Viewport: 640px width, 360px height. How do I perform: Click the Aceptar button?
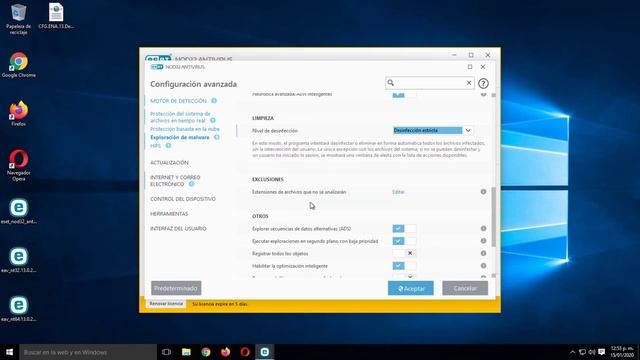coord(411,288)
